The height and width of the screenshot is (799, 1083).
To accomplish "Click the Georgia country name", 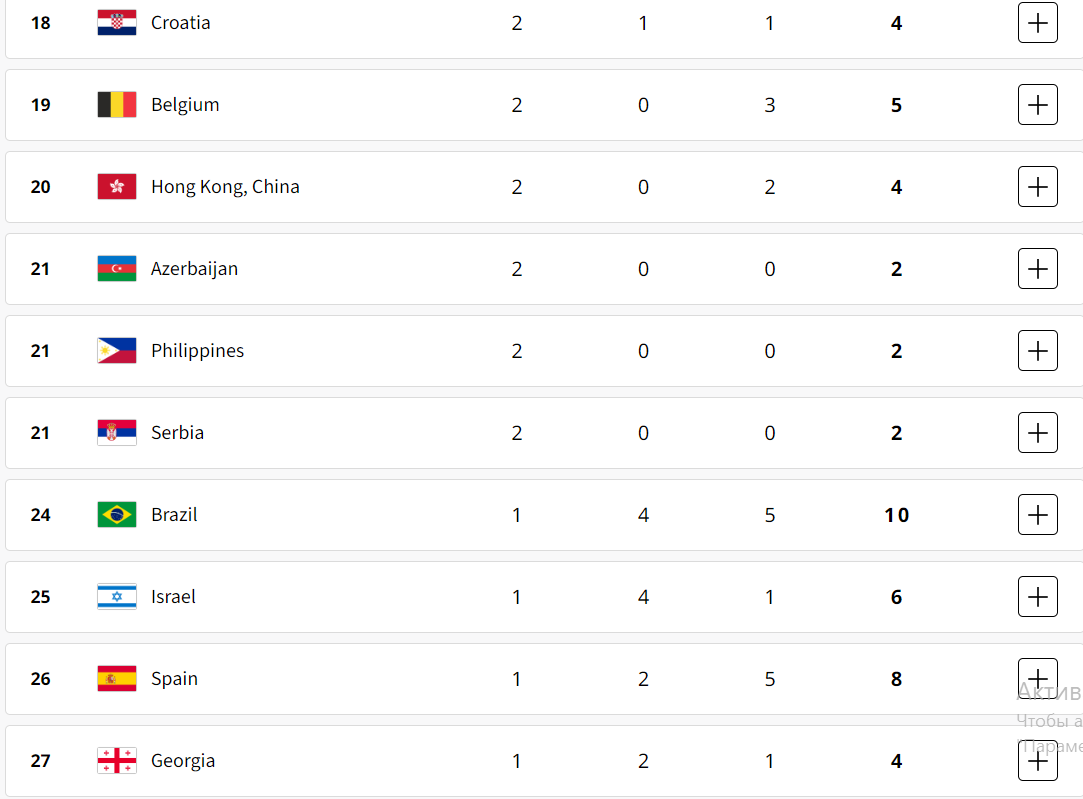I will (183, 761).
